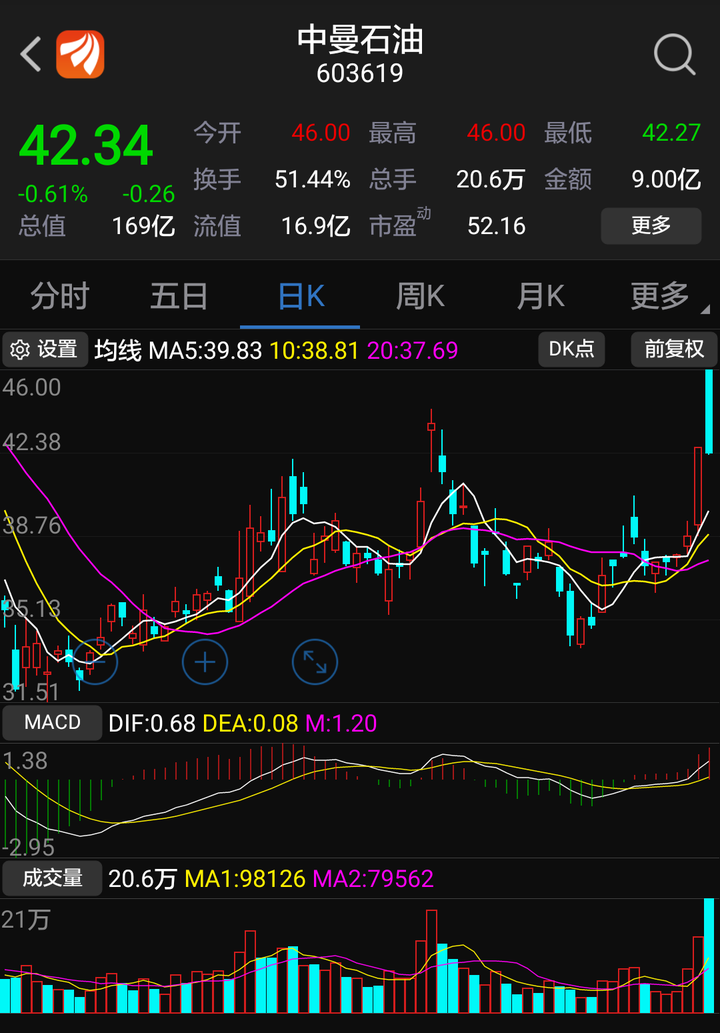
Task: Open the orange Eastmoney app logo
Action: 80,54
